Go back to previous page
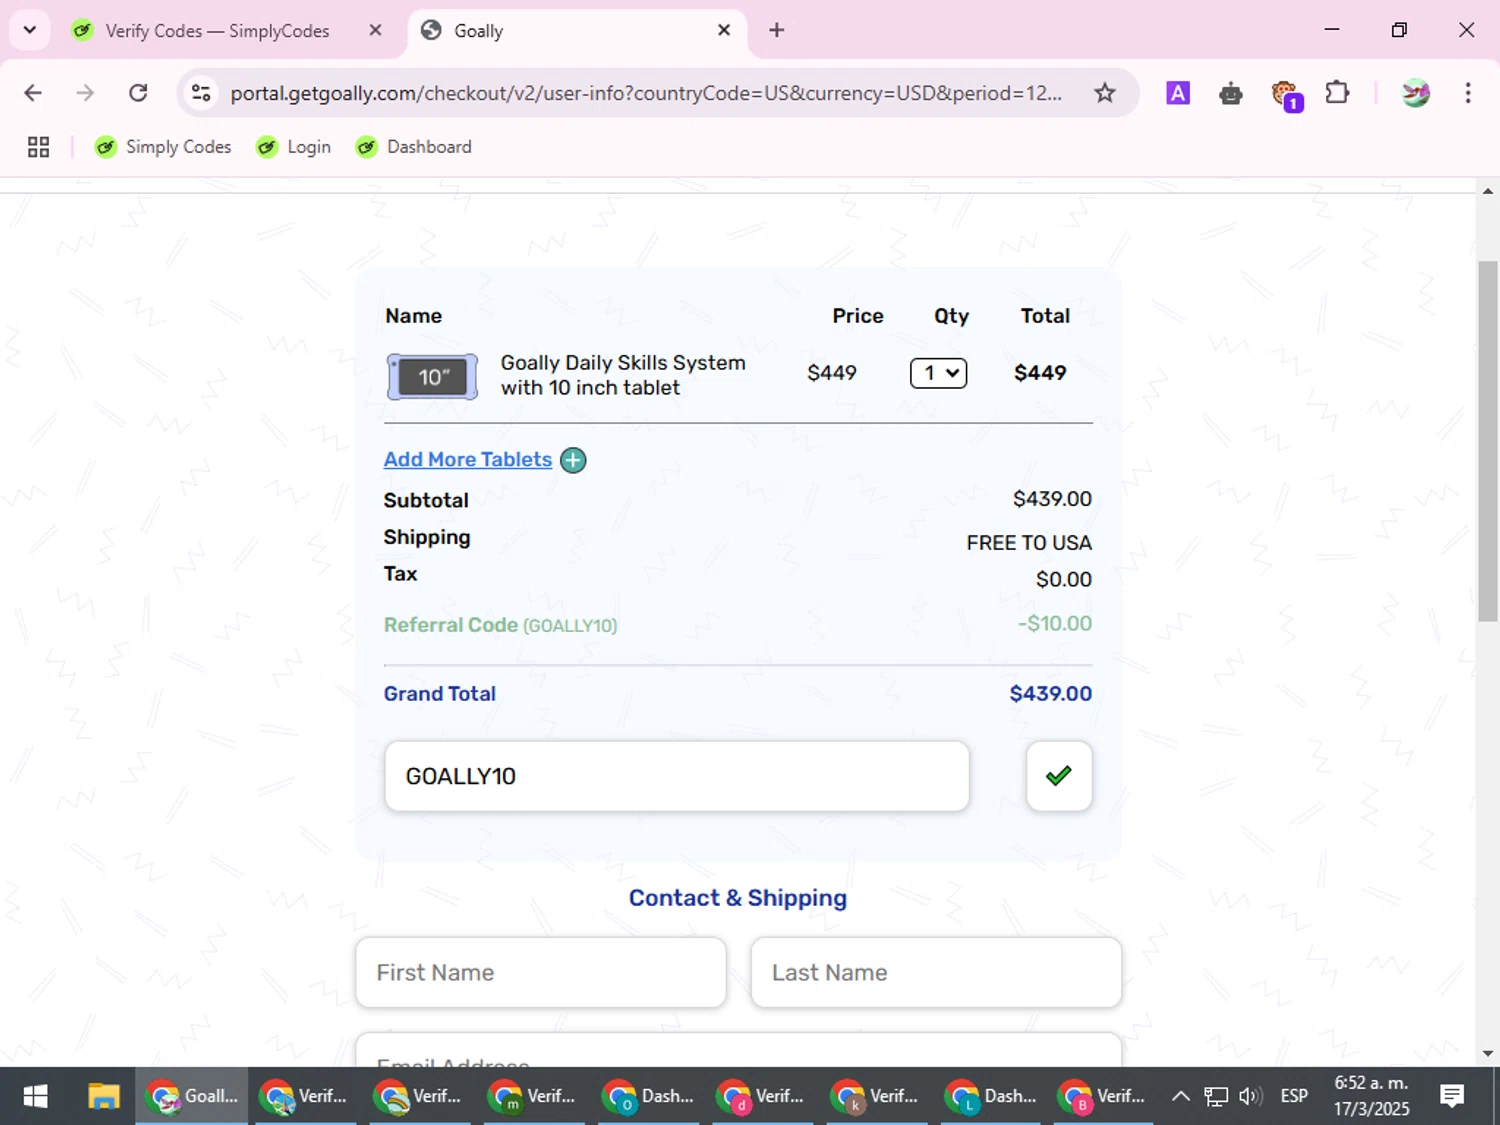This screenshot has width=1500, height=1125. [33, 93]
